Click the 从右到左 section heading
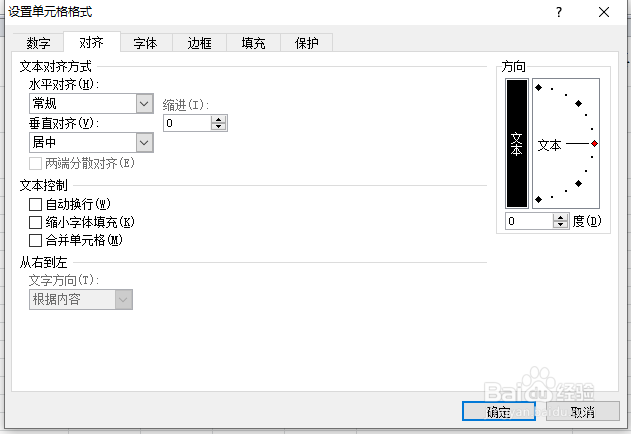631x434 pixels. tap(43, 262)
